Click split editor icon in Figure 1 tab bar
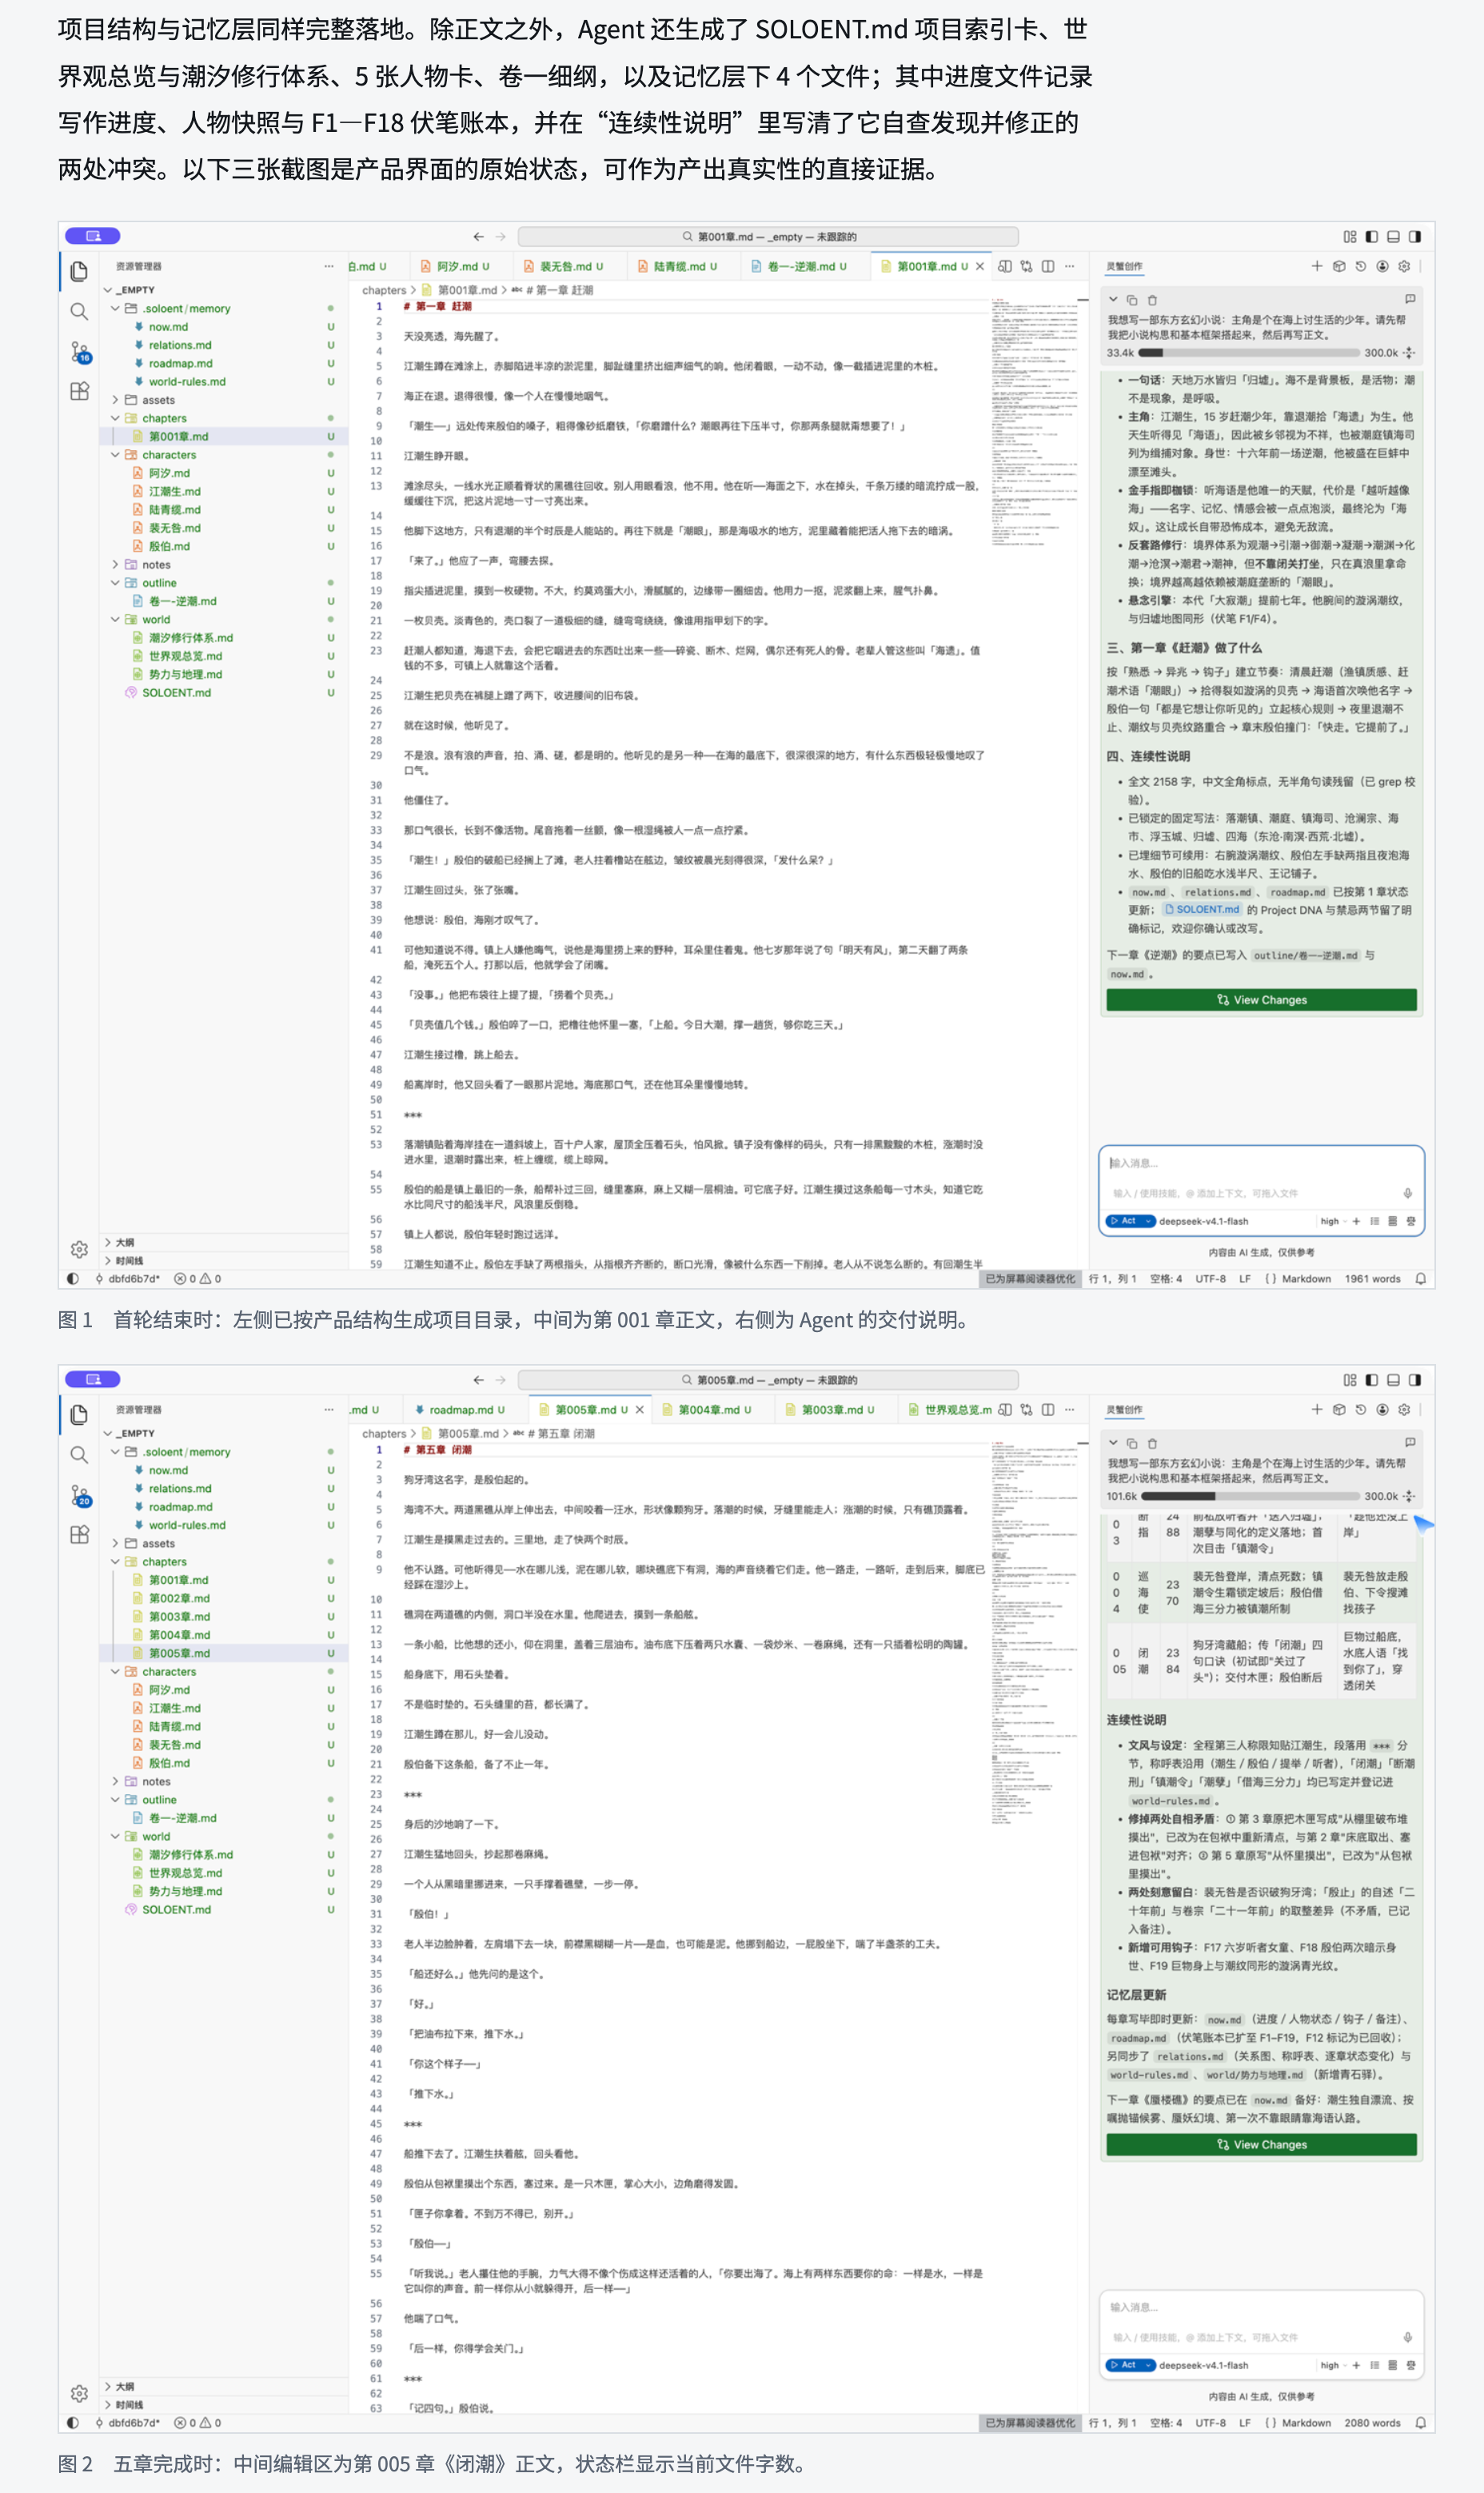Screen dimensions: 1484x2493 [1047, 266]
